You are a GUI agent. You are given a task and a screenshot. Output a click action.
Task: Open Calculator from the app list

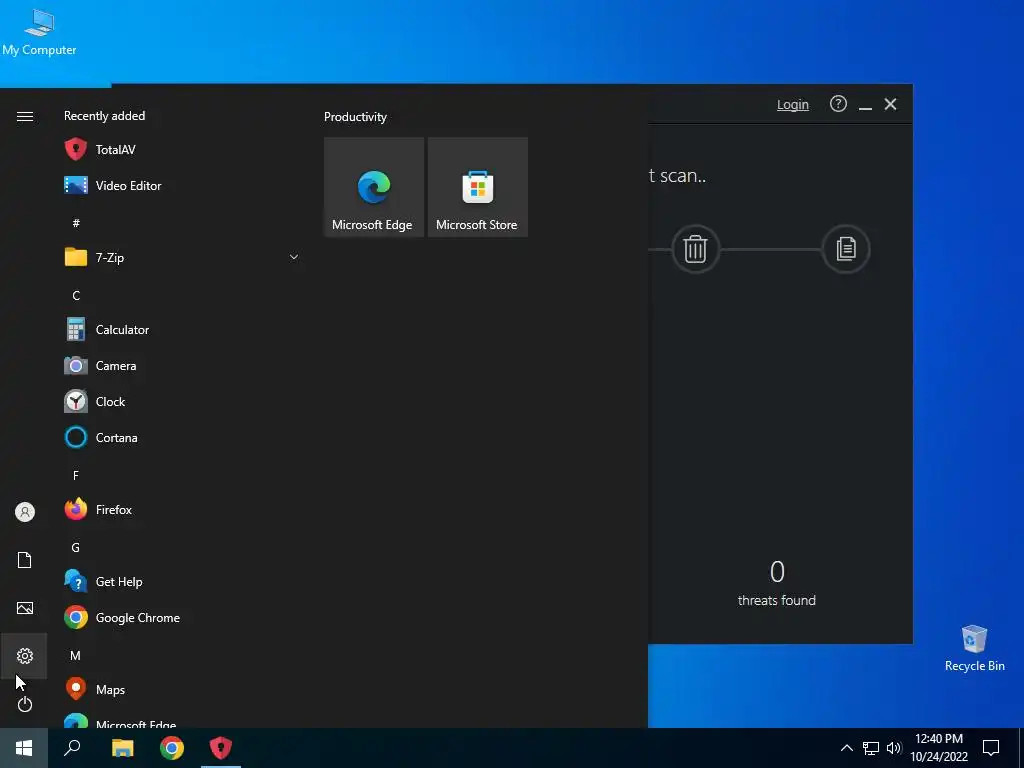pos(182,330)
